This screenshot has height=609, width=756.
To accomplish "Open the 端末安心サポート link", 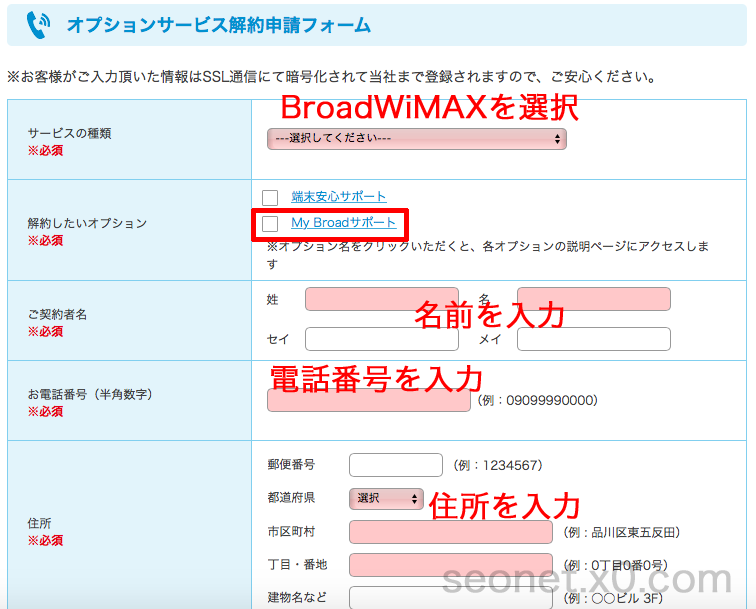I will pos(338,196).
